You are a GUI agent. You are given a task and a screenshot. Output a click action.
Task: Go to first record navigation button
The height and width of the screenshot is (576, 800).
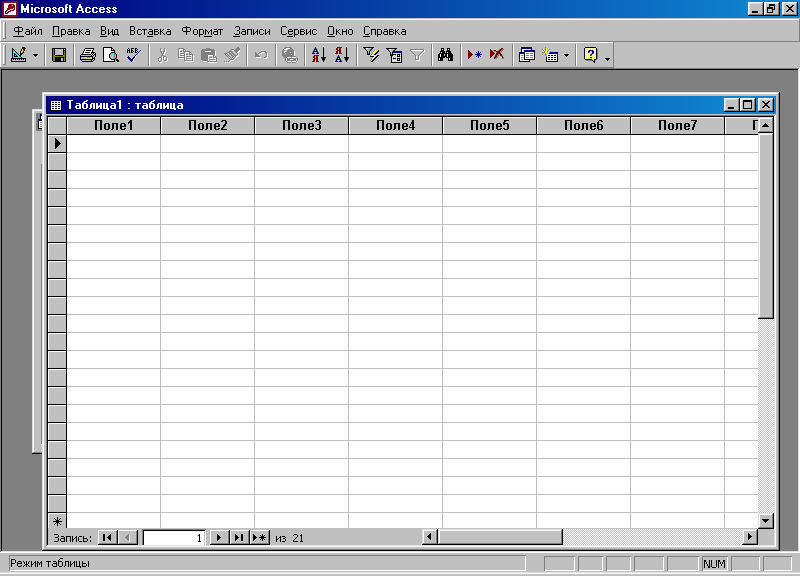107,538
